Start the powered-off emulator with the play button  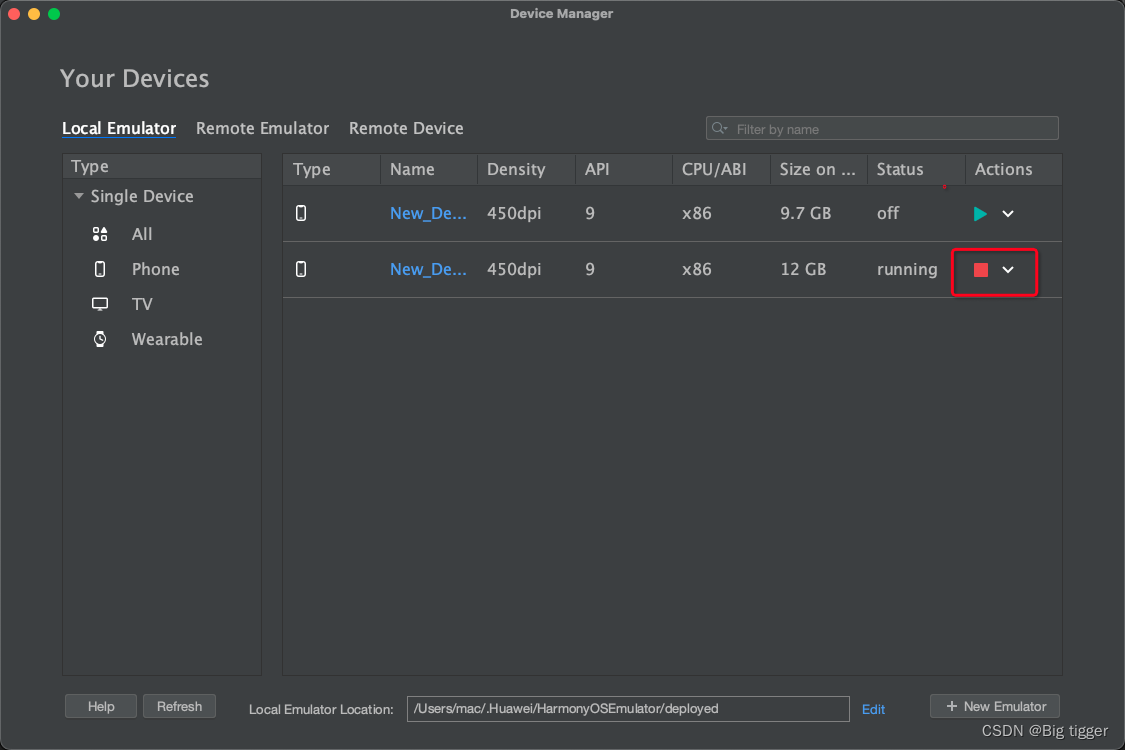[x=979, y=213]
